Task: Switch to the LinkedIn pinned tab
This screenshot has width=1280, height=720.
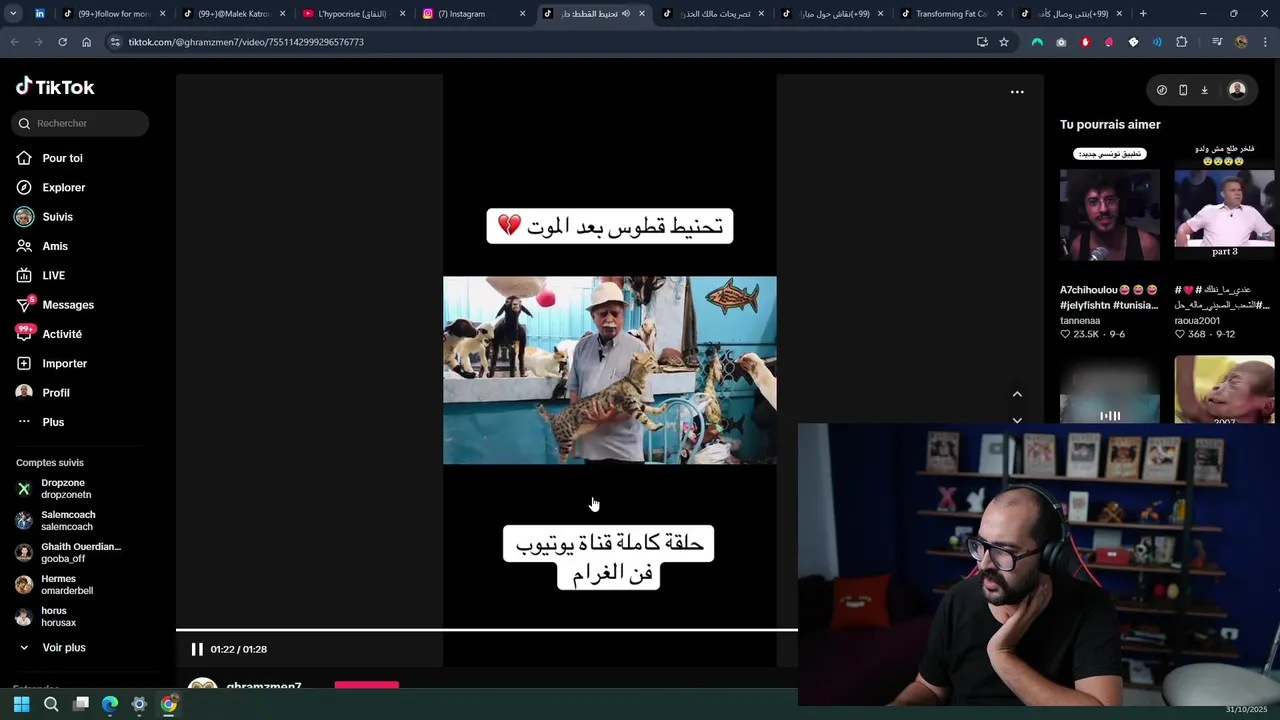Action: coord(39,14)
